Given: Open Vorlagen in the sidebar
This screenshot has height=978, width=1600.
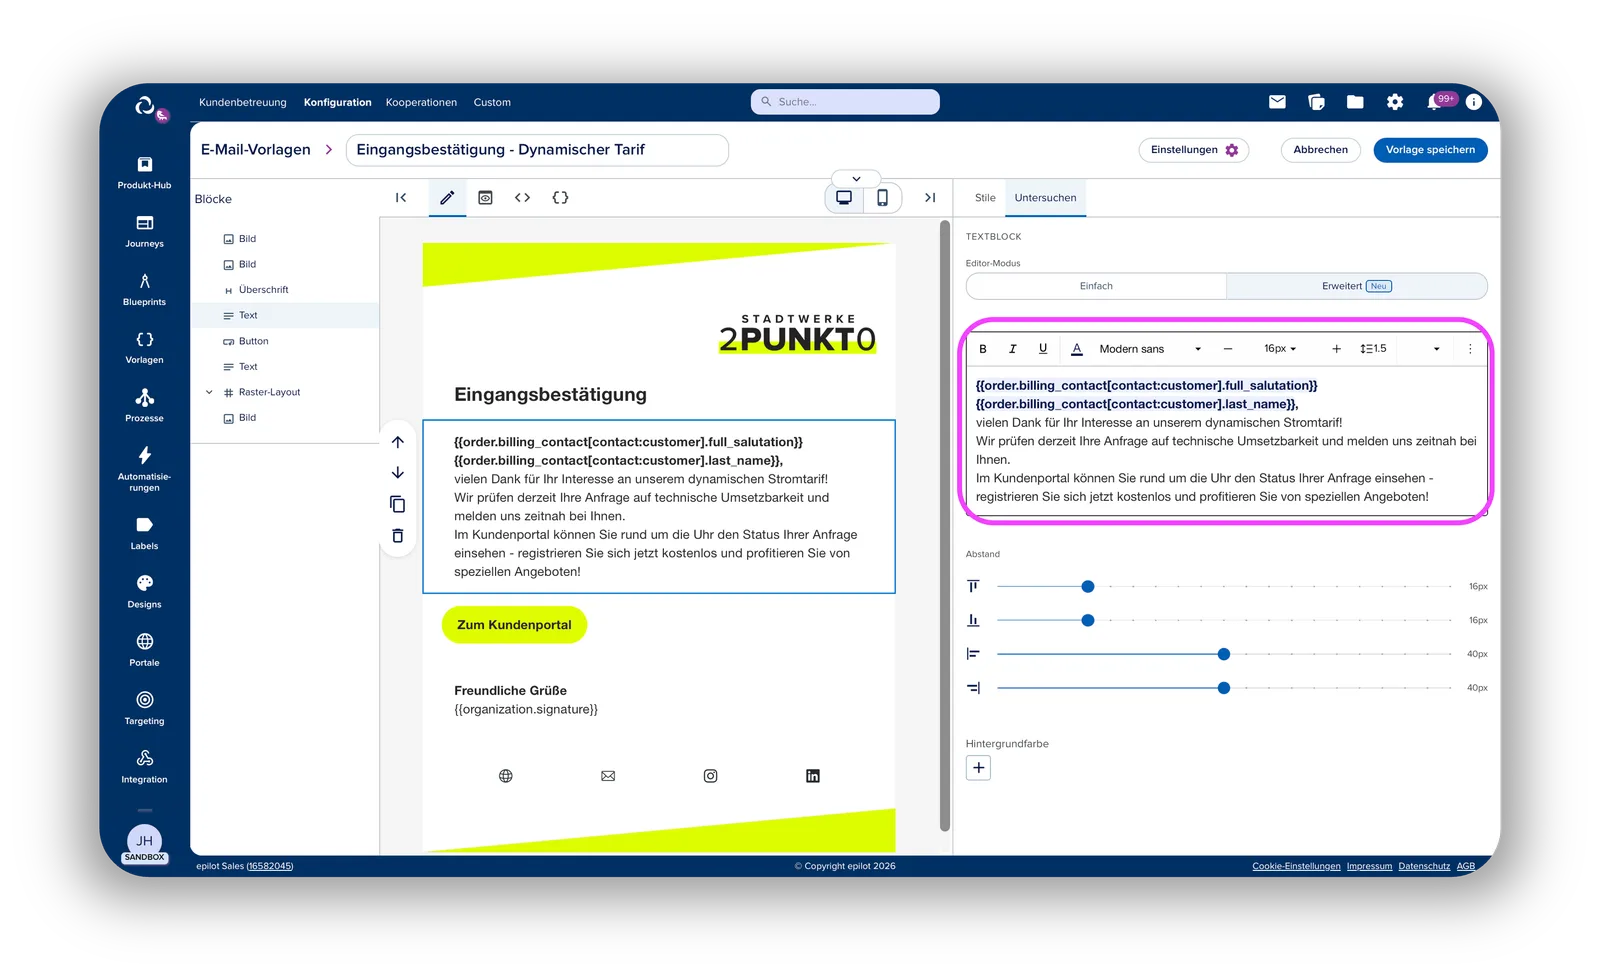Looking at the screenshot, I should point(144,347).
